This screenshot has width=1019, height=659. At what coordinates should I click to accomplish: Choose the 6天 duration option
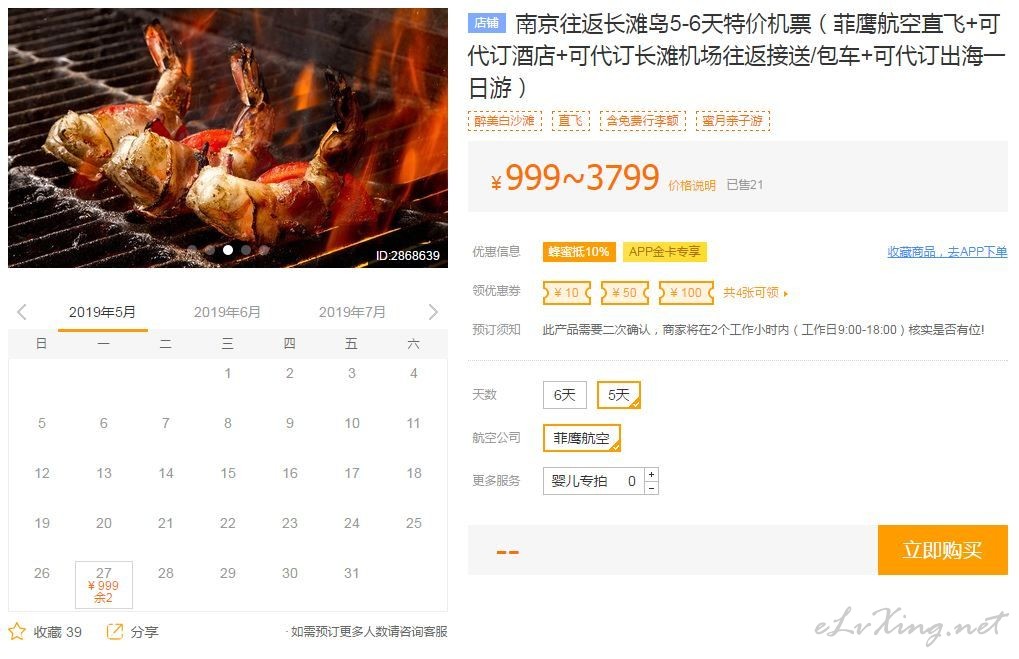(x=565, y=394)
